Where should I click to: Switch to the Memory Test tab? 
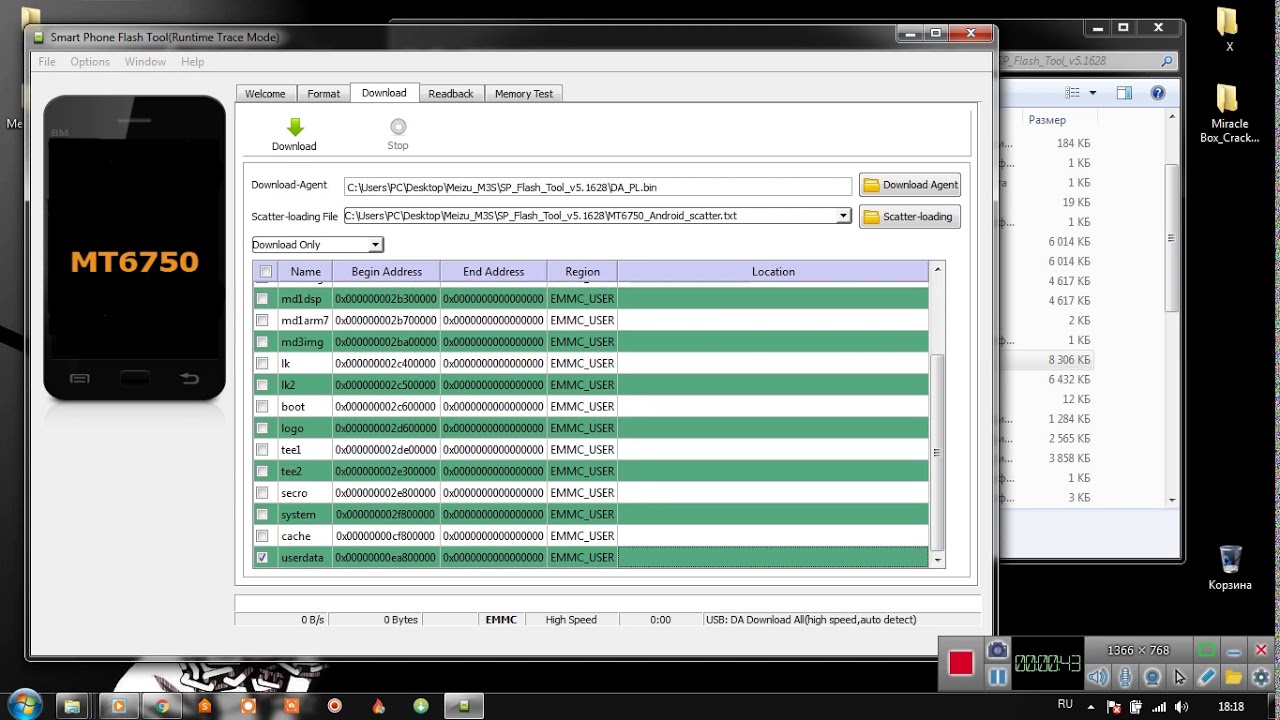524,94
